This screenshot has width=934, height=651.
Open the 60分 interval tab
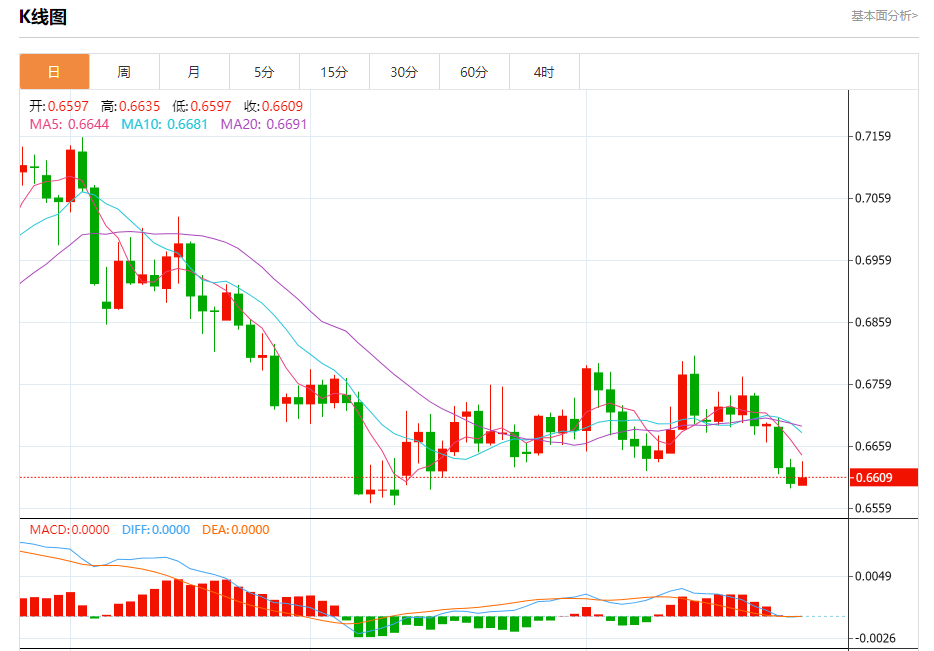pos(474,72)
